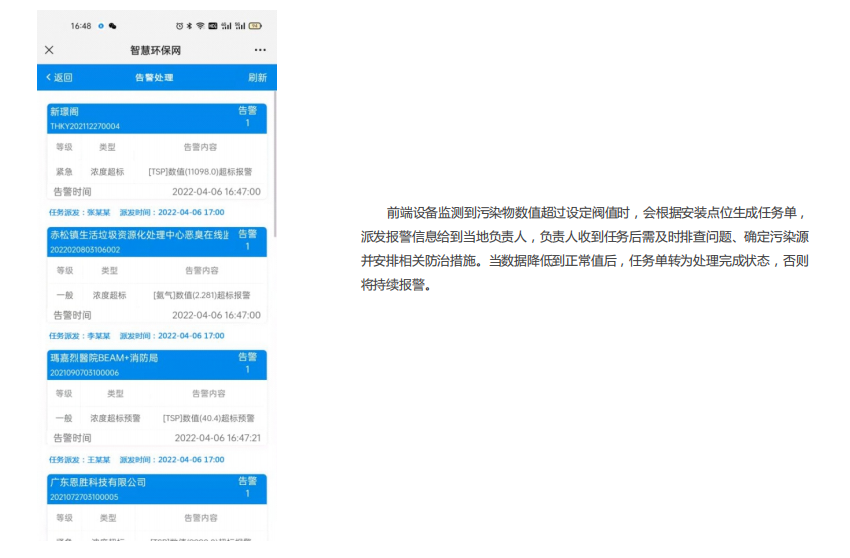Click the 浓度超标预警 type cell
This screenshot has width=850, height=558.
point(115,418)
